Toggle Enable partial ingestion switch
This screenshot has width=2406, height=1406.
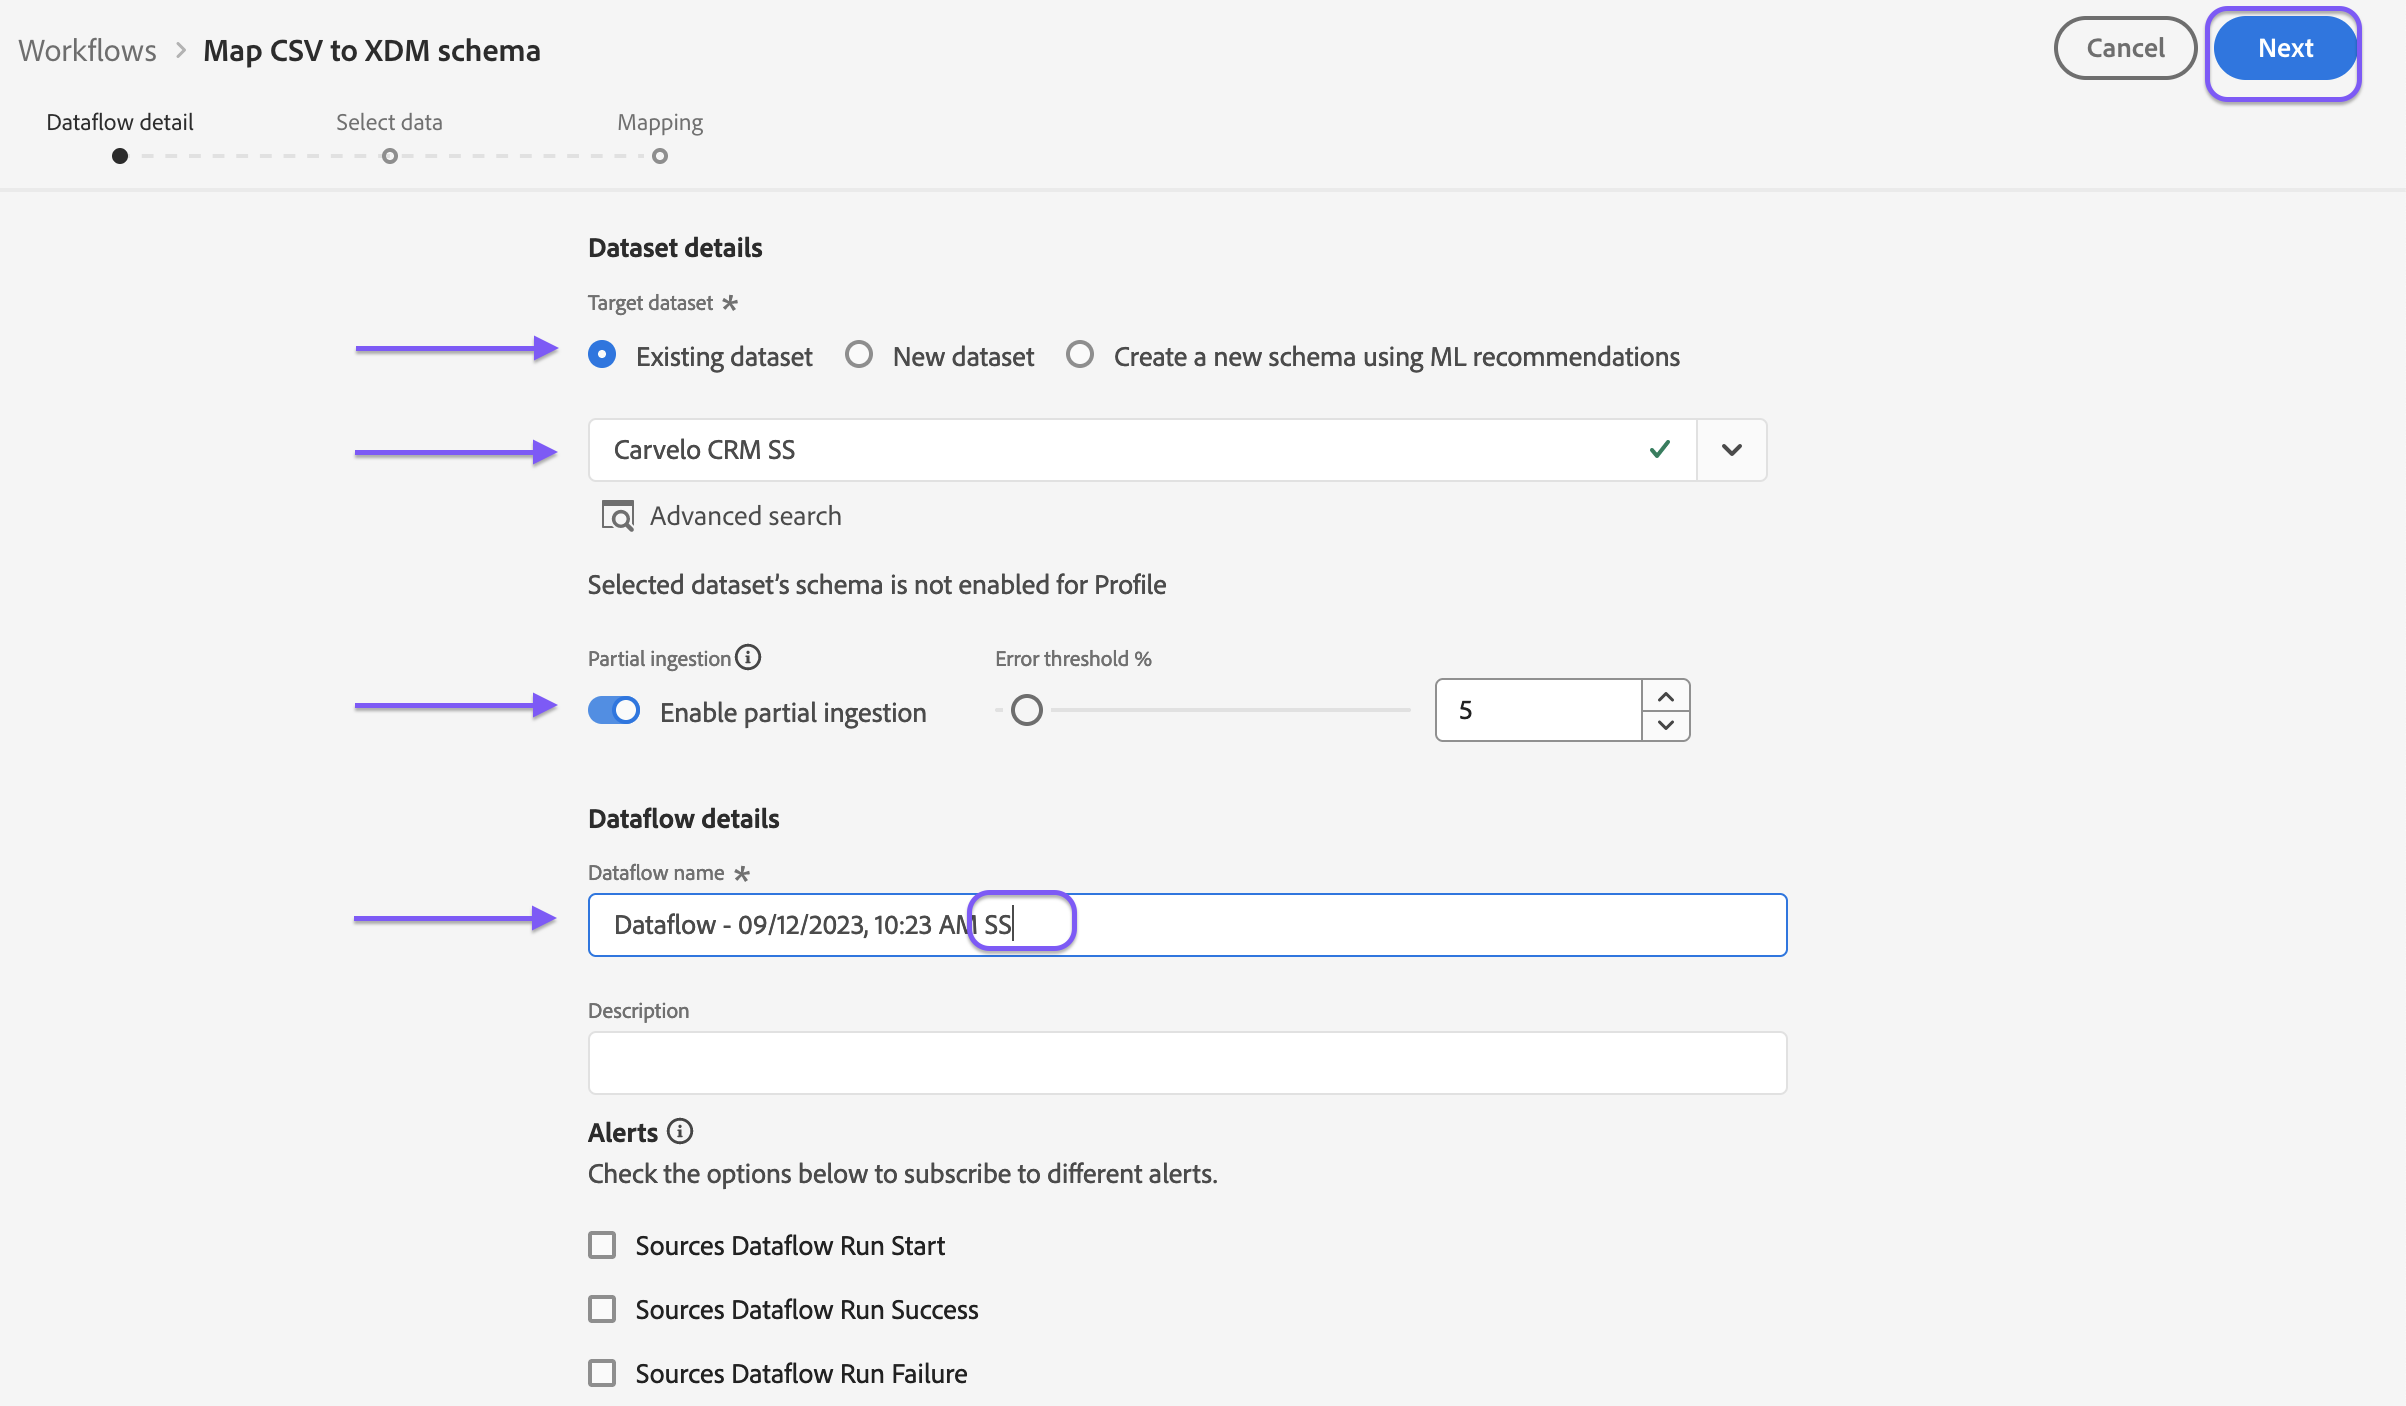point(614,710)
